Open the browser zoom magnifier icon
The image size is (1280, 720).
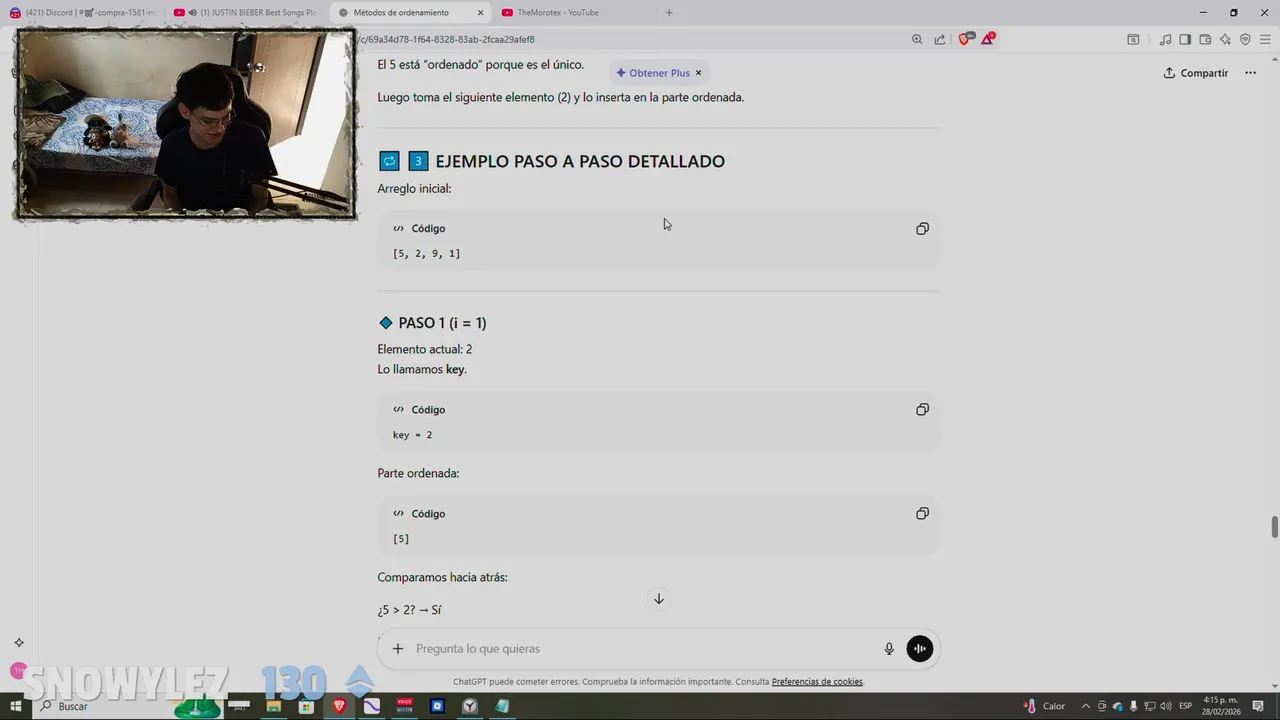coord(917,40)
